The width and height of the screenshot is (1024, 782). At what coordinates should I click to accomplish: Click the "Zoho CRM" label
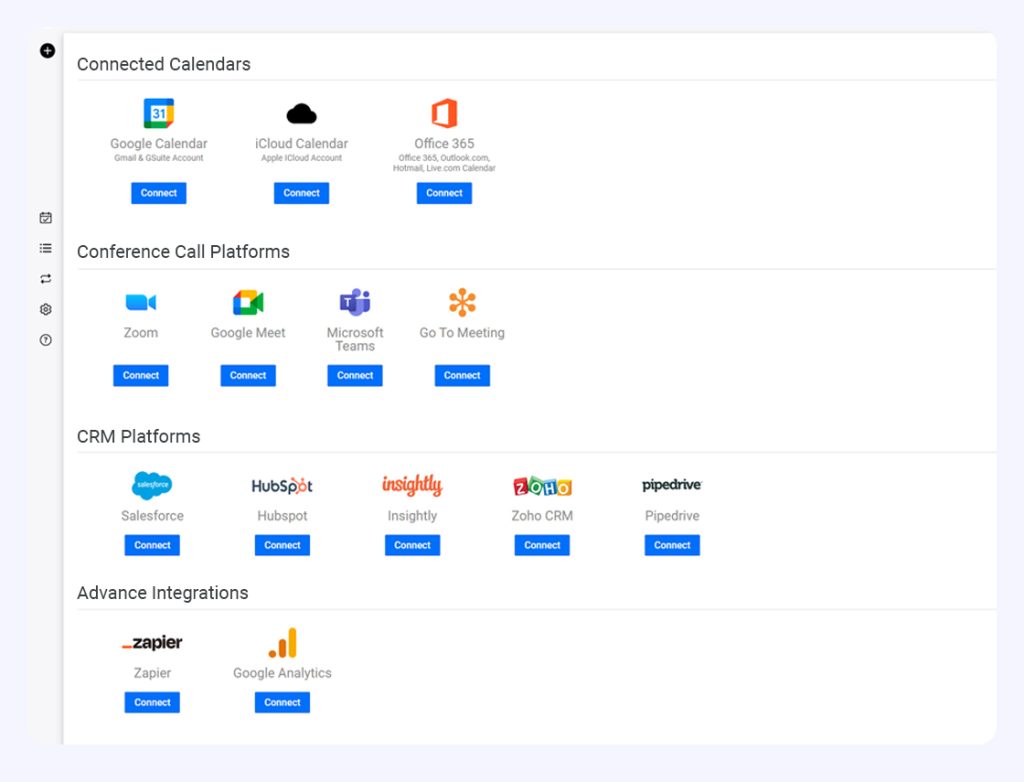pyautogui.click(x=542, y=515)
